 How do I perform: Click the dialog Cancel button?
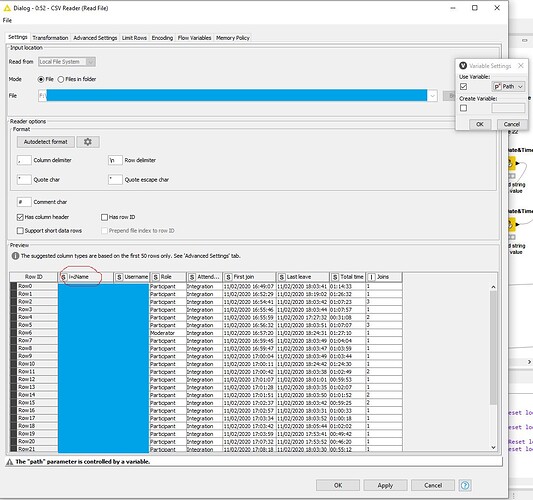[433, 485]
